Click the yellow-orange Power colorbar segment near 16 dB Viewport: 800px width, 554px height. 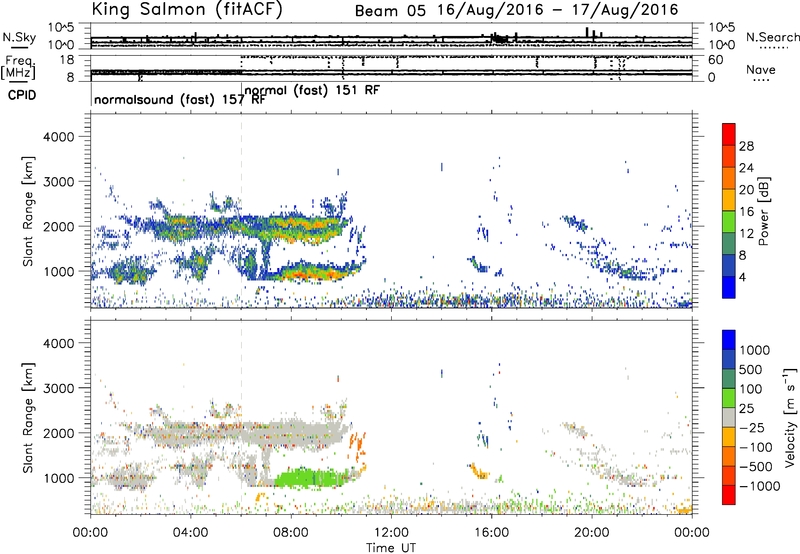729,199
